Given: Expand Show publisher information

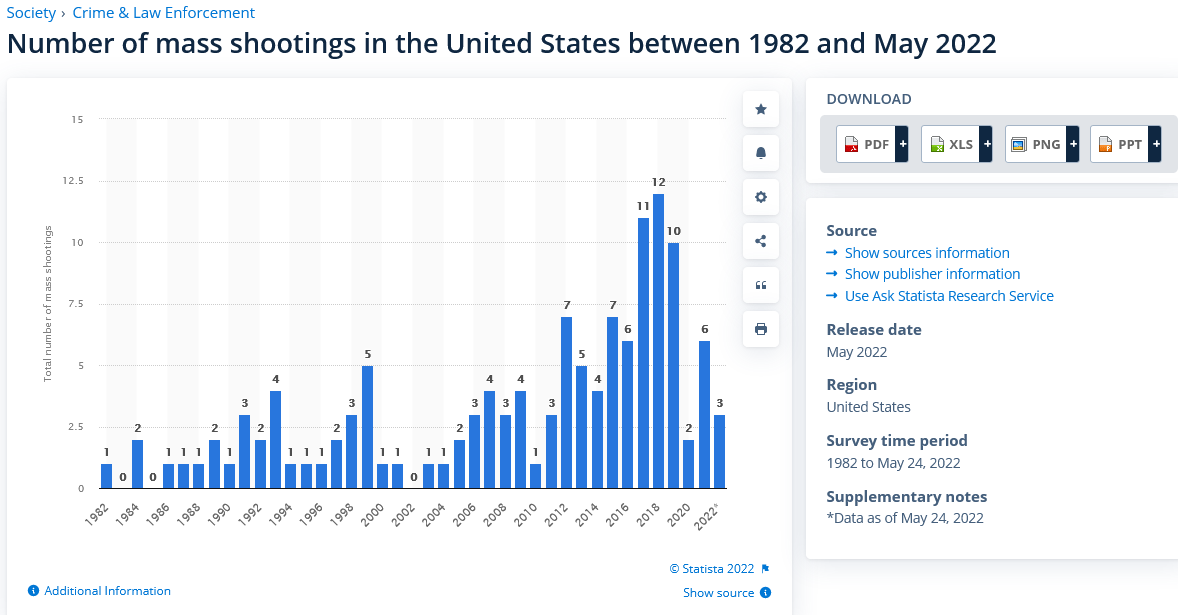Looking at the screenshot, I should coord(932,274).
